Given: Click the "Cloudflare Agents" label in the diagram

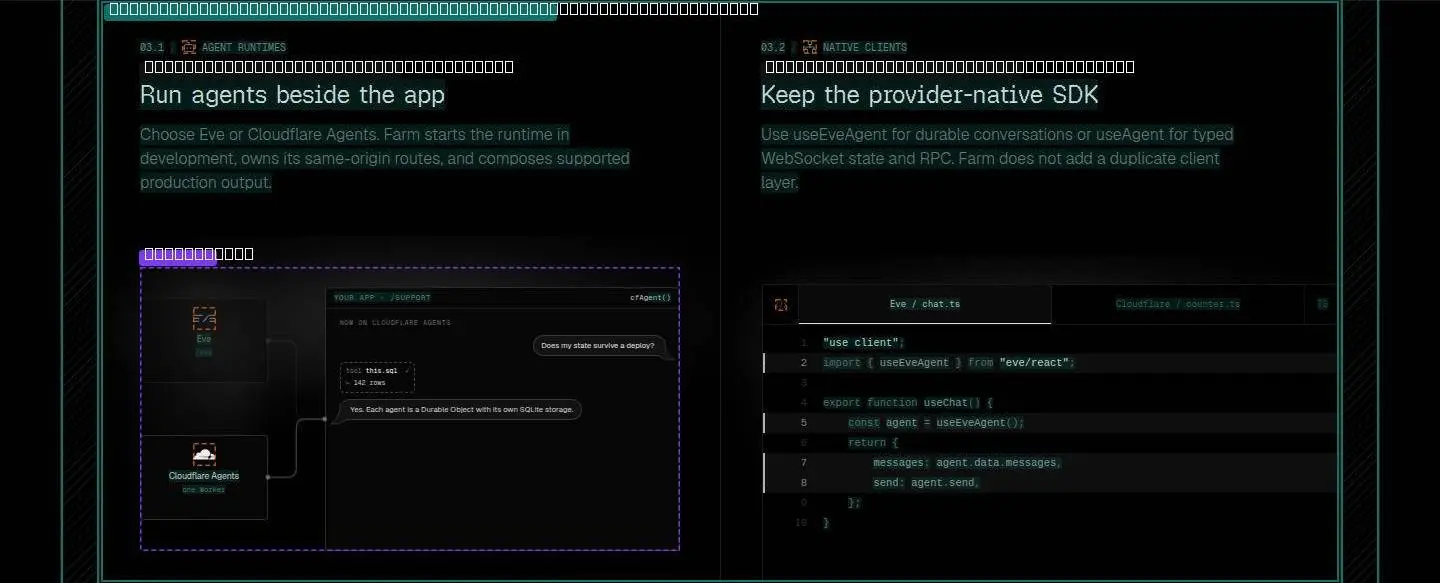Looking at the screenshot, I should (204, 476).
